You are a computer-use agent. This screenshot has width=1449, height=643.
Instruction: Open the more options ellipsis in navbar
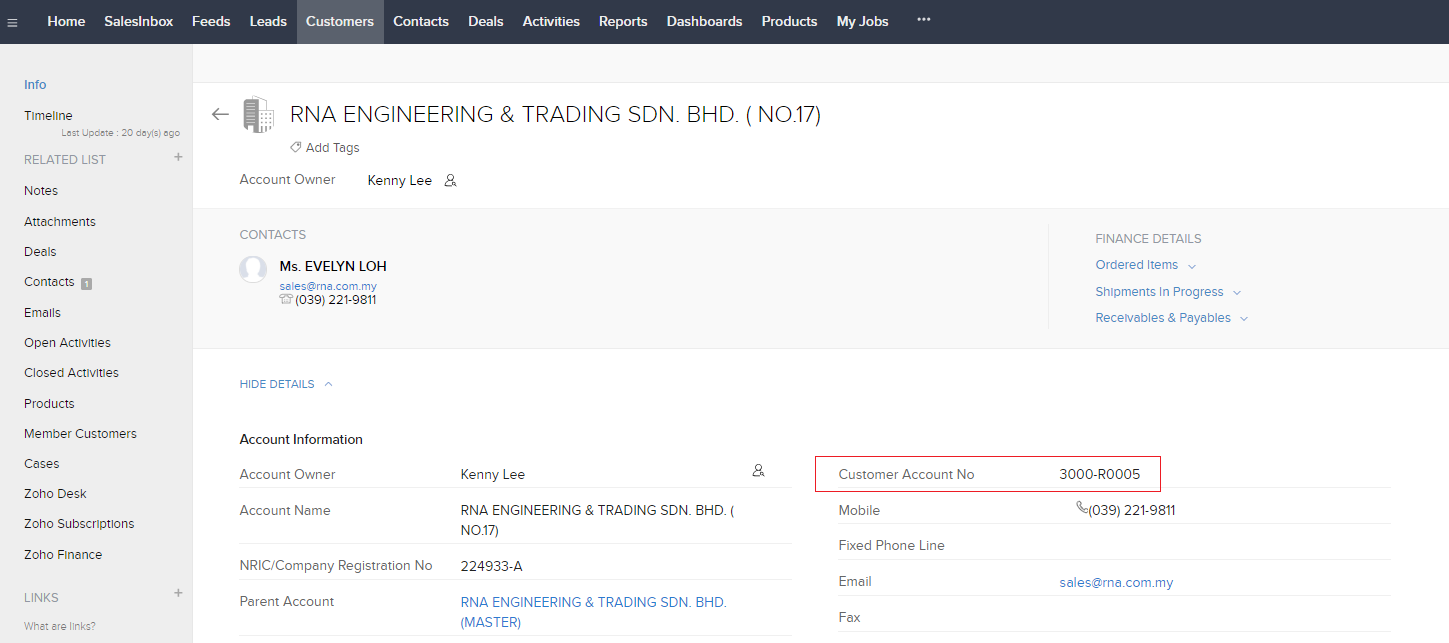pyautogui.click(x=923, y=20)
